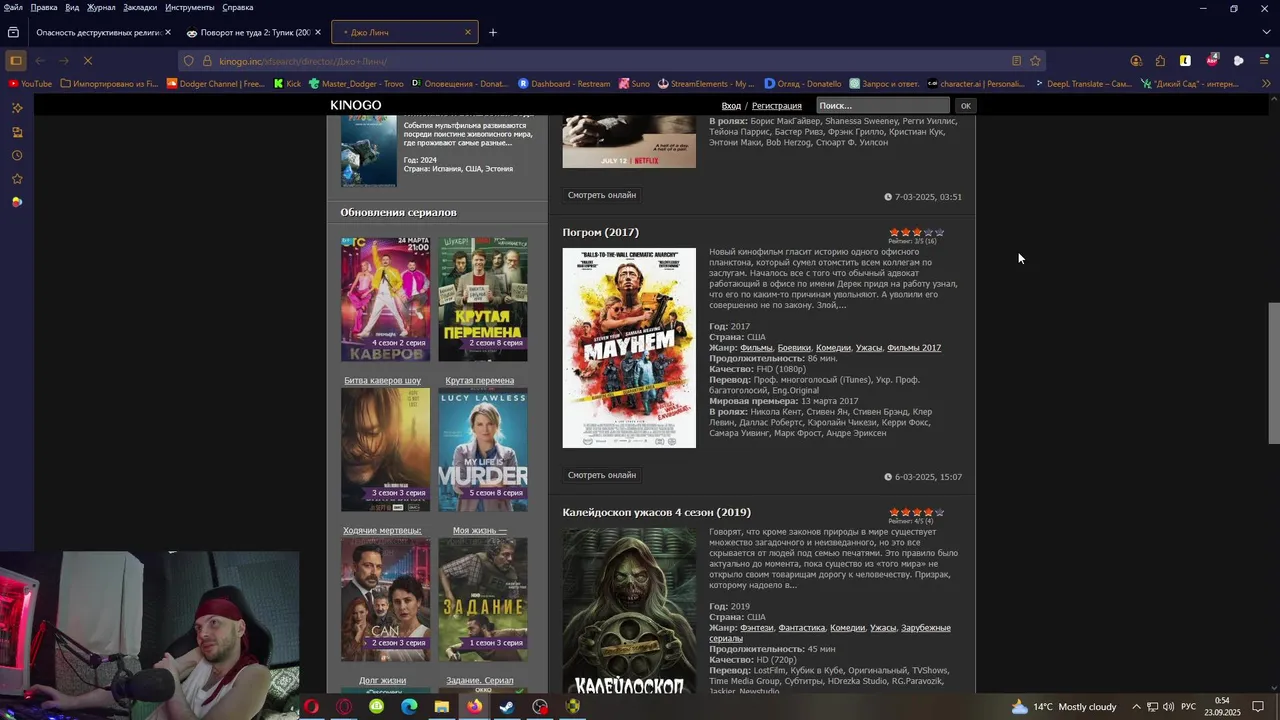Open the Kick bookmark
This screenshot has height=720, width=1280.
pyautogui.click(x=287, y=84)
